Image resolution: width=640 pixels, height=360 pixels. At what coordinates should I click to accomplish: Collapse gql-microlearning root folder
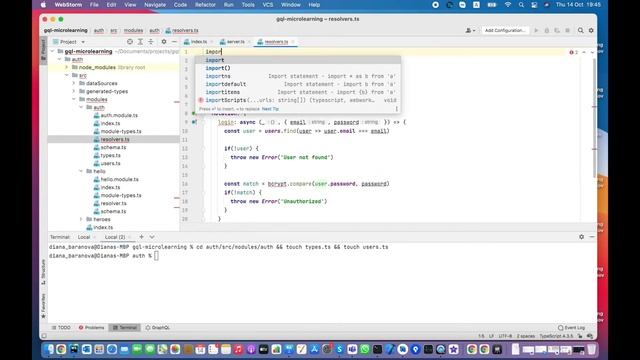point(52,51)
